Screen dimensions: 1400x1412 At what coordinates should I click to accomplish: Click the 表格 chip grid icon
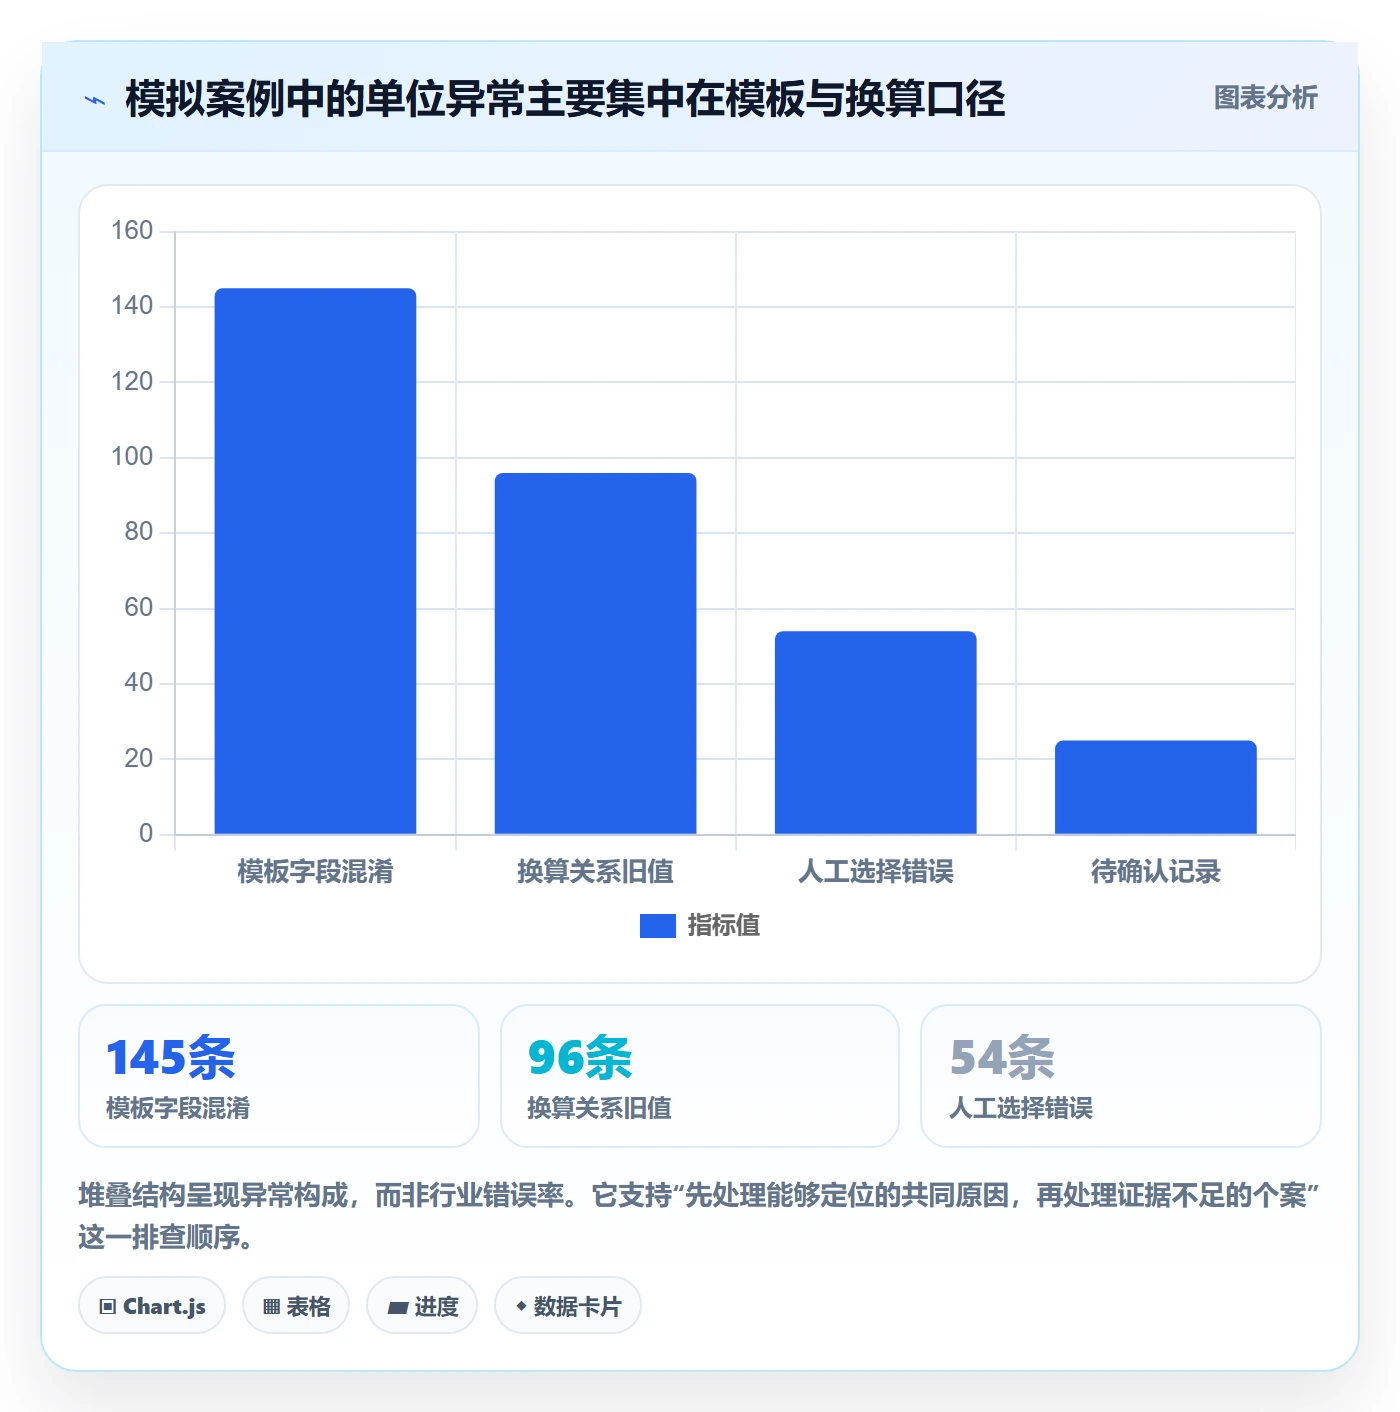[271, 1306]
